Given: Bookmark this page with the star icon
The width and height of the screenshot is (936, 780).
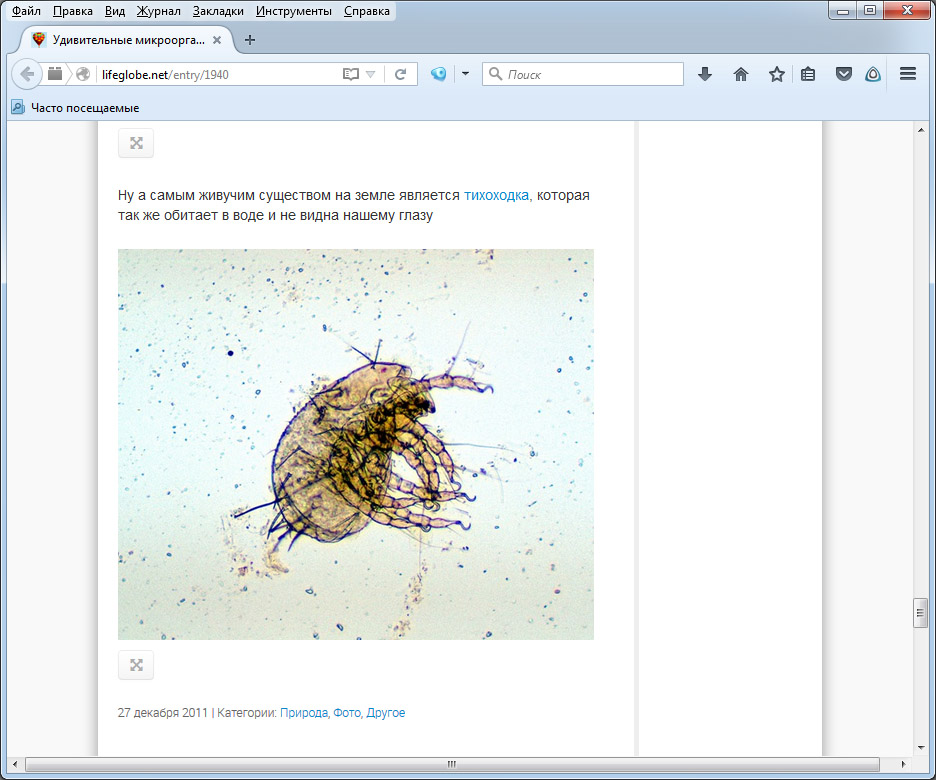Looking at the screenshot, I should click(776, 74).
